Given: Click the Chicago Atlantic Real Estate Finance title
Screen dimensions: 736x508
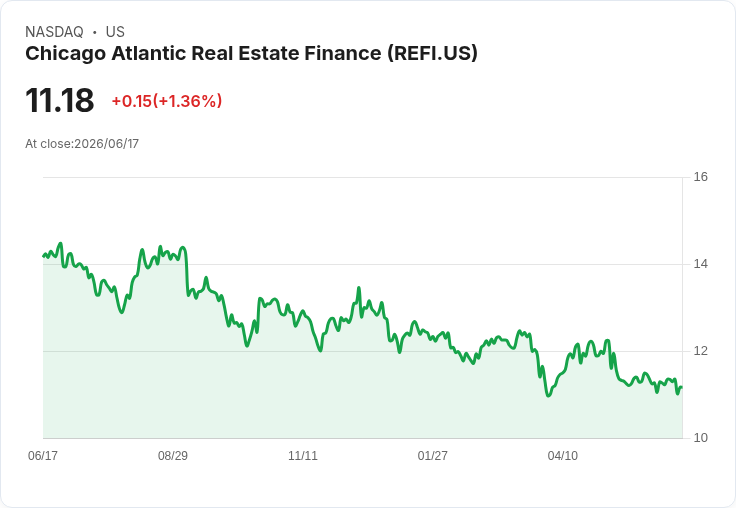Looking at the screenshot, I should coord(251,54).
